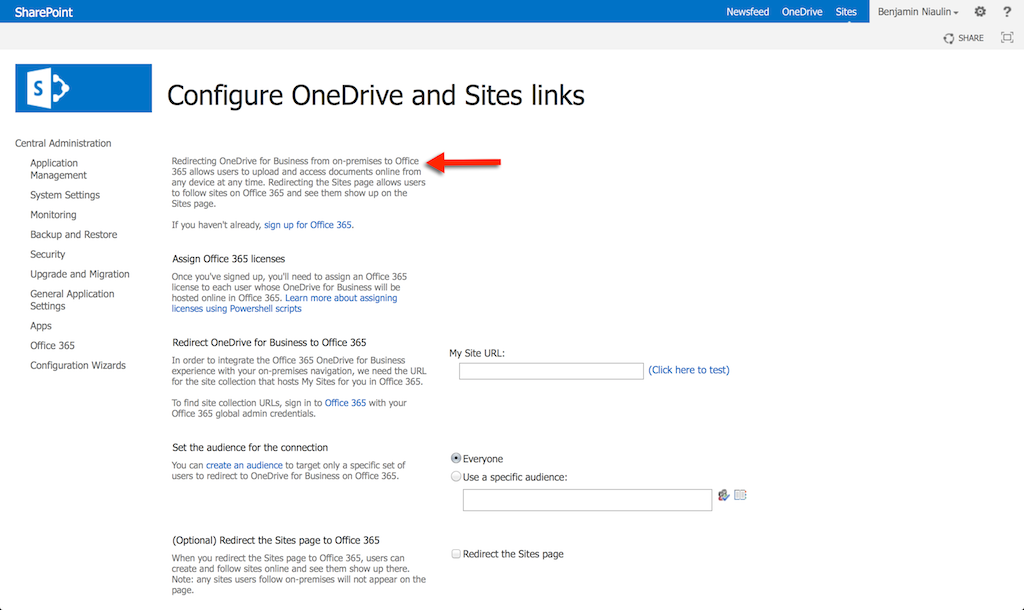The image size is (1024, 610).
Task: Click the Configure OneDrive and Sites links title
Action: coord(376,95)
